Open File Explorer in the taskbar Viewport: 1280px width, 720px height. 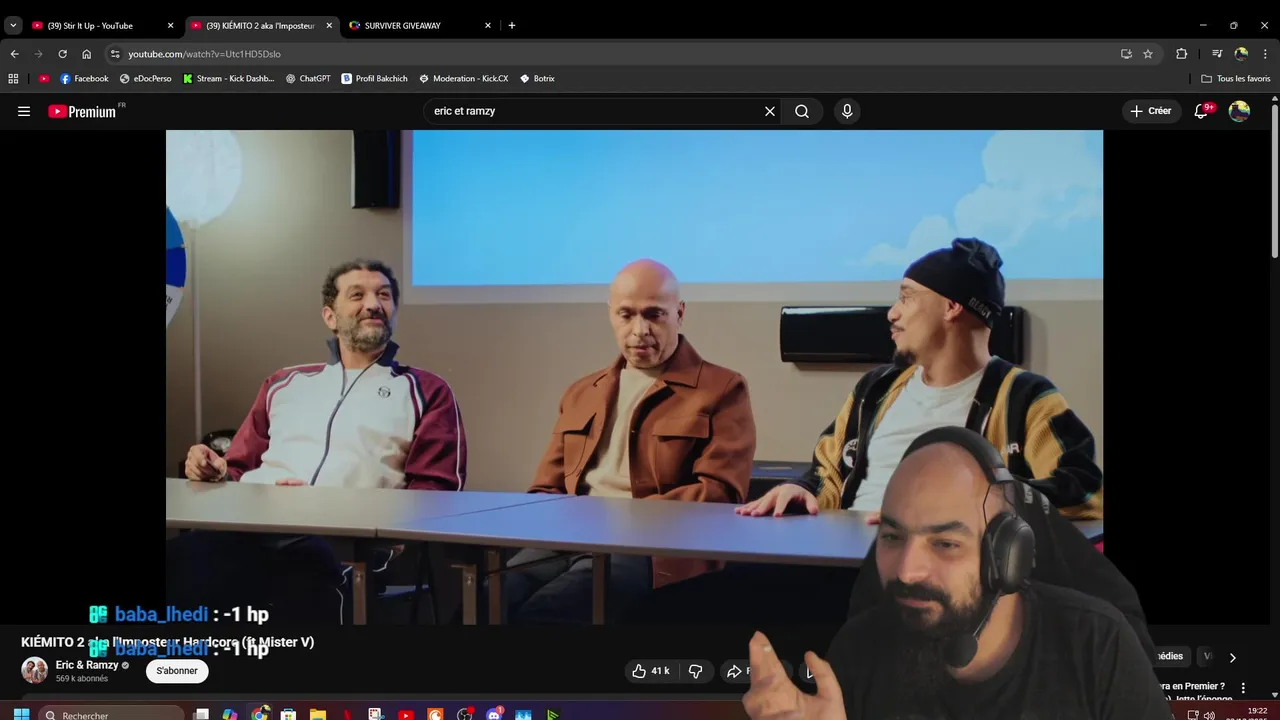pos(318,714)
